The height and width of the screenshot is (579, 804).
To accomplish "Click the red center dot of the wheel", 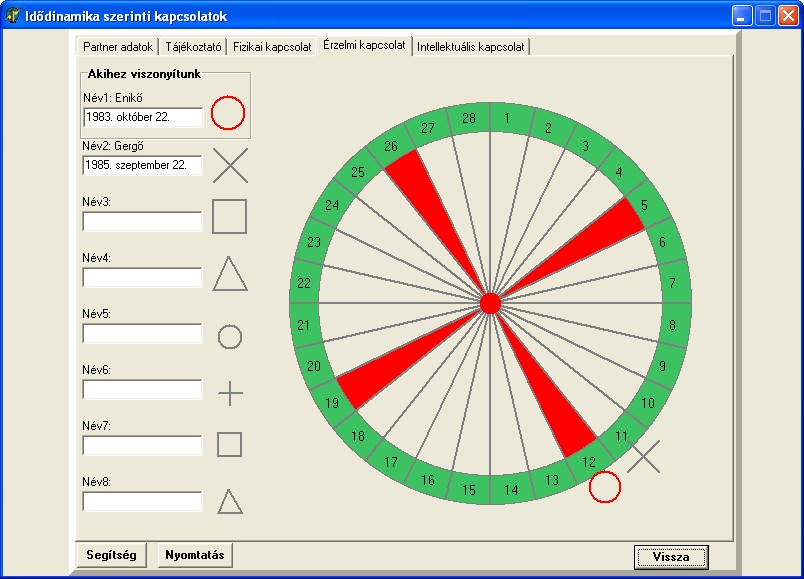I will [x=490, y=303].
